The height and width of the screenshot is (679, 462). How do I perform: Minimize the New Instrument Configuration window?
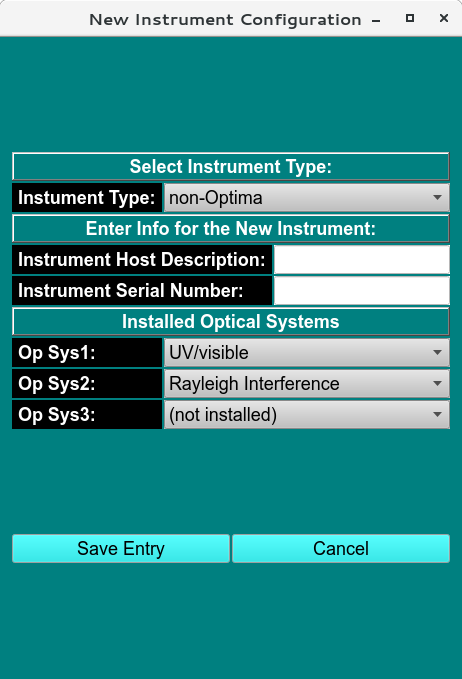pos(376,20)
